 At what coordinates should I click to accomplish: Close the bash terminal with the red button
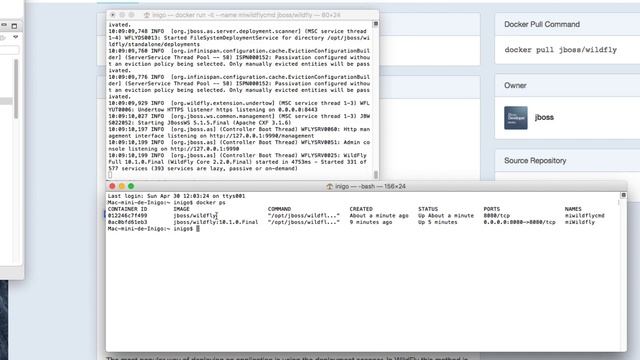(112, 186)
